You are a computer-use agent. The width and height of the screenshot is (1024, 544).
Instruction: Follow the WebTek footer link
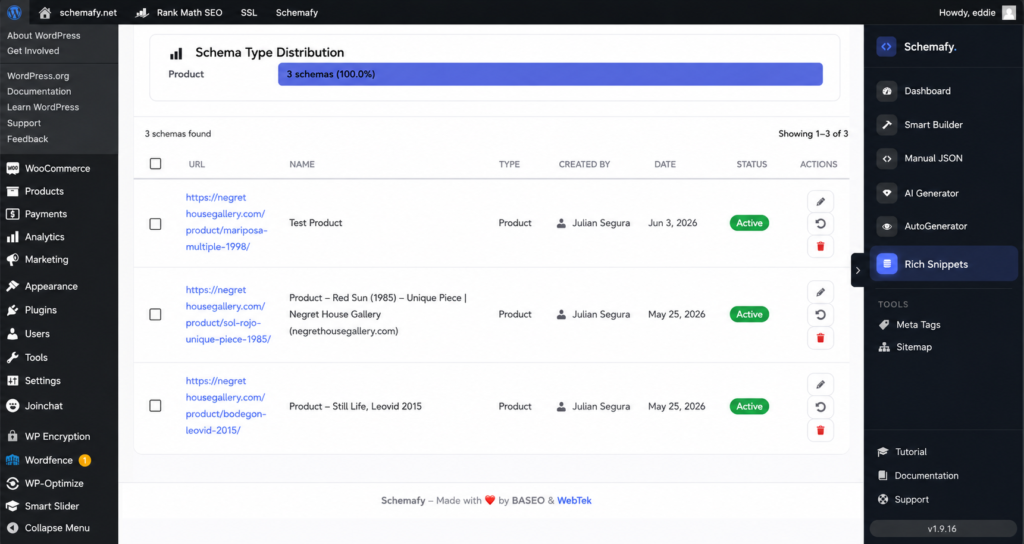pyautogui.click(x=574, y=501)
